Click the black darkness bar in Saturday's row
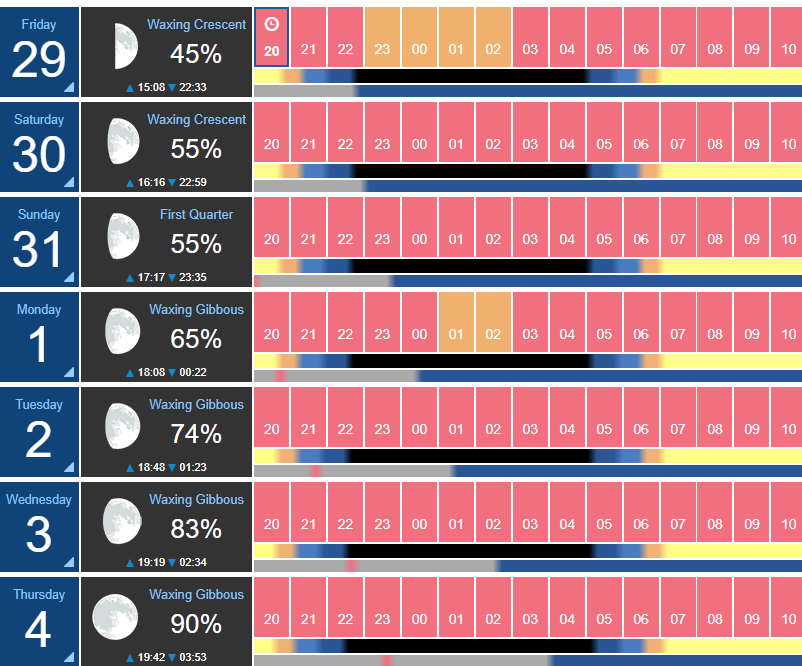 [x=471, y=171]
